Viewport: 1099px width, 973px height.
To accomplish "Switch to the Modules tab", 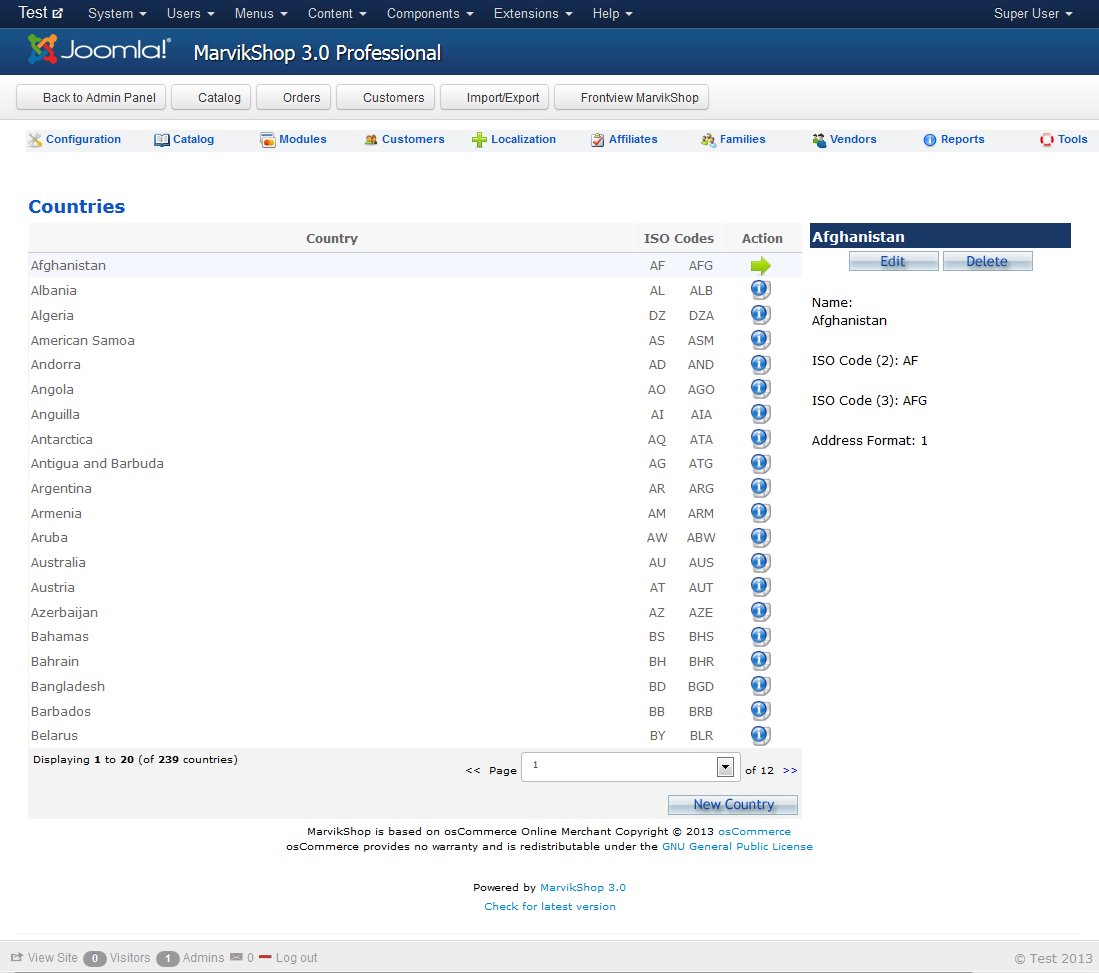I will 294,140.
